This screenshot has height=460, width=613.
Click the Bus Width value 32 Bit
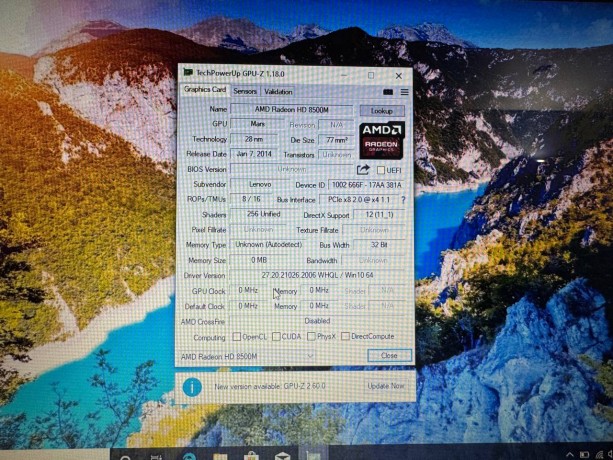coord(378,245)
